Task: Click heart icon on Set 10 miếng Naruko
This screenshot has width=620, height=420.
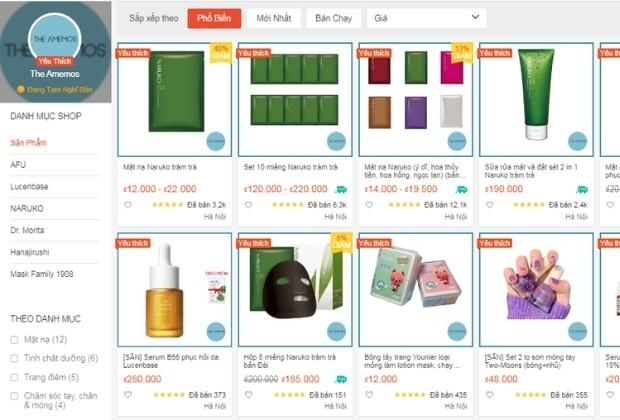Action: pyautogui.click(x=248, y=205)
